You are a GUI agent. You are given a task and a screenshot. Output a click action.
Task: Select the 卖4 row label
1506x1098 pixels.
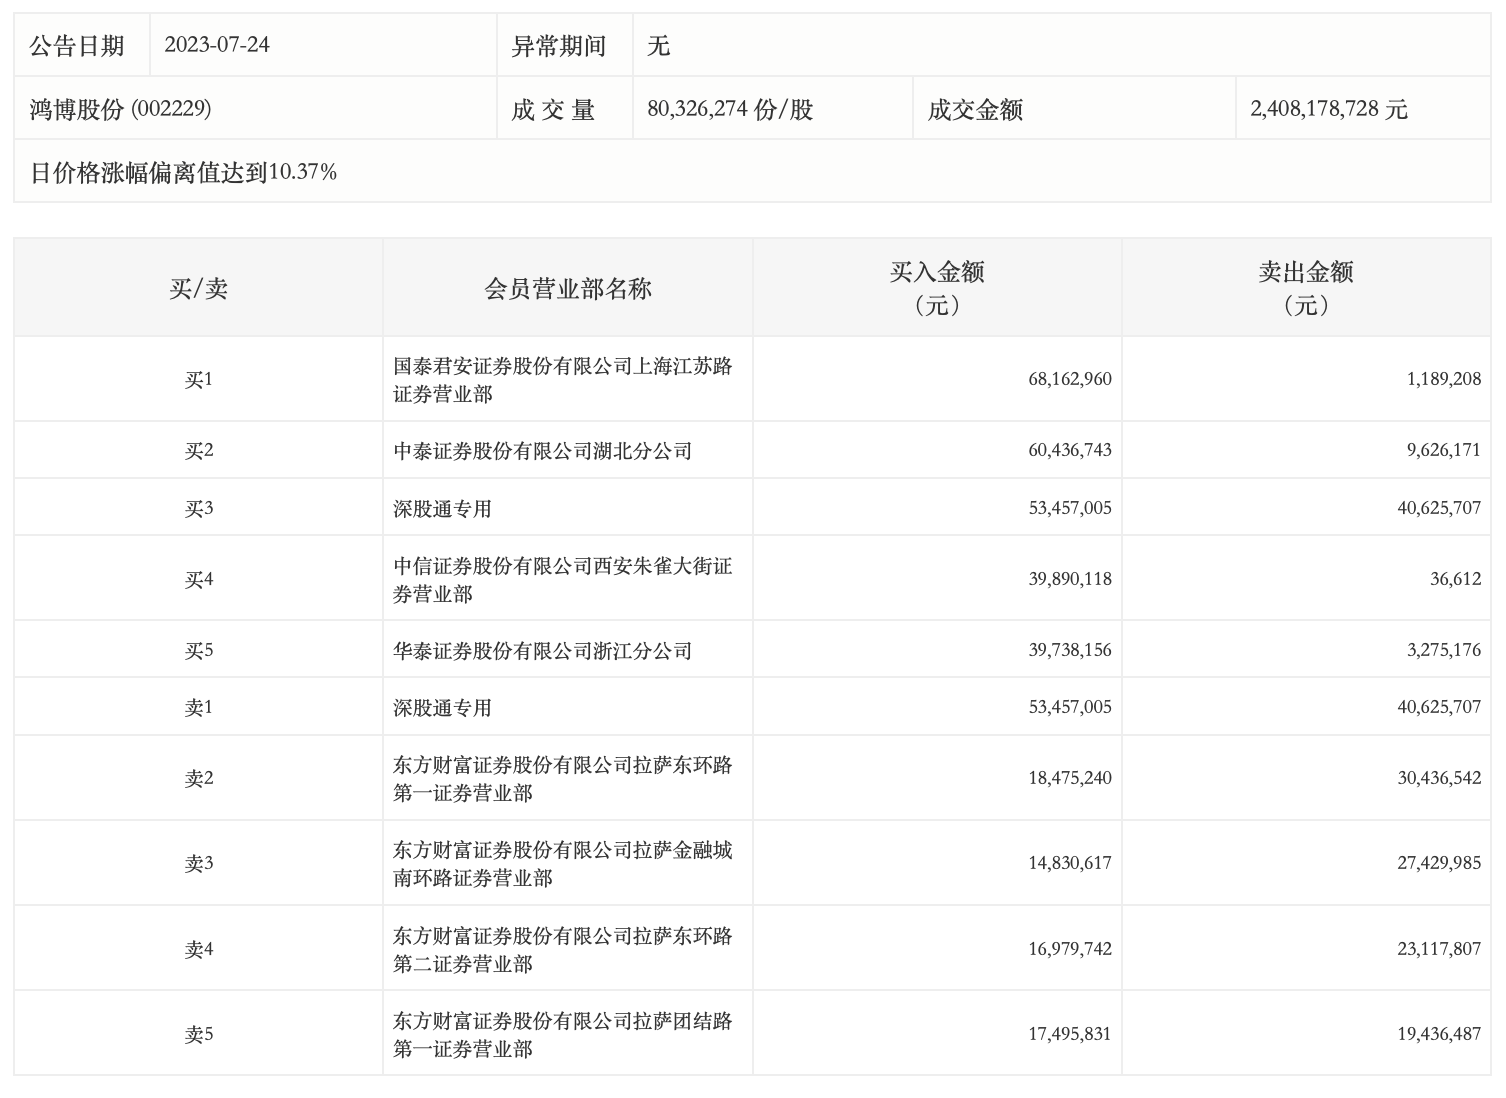[198, 949]
